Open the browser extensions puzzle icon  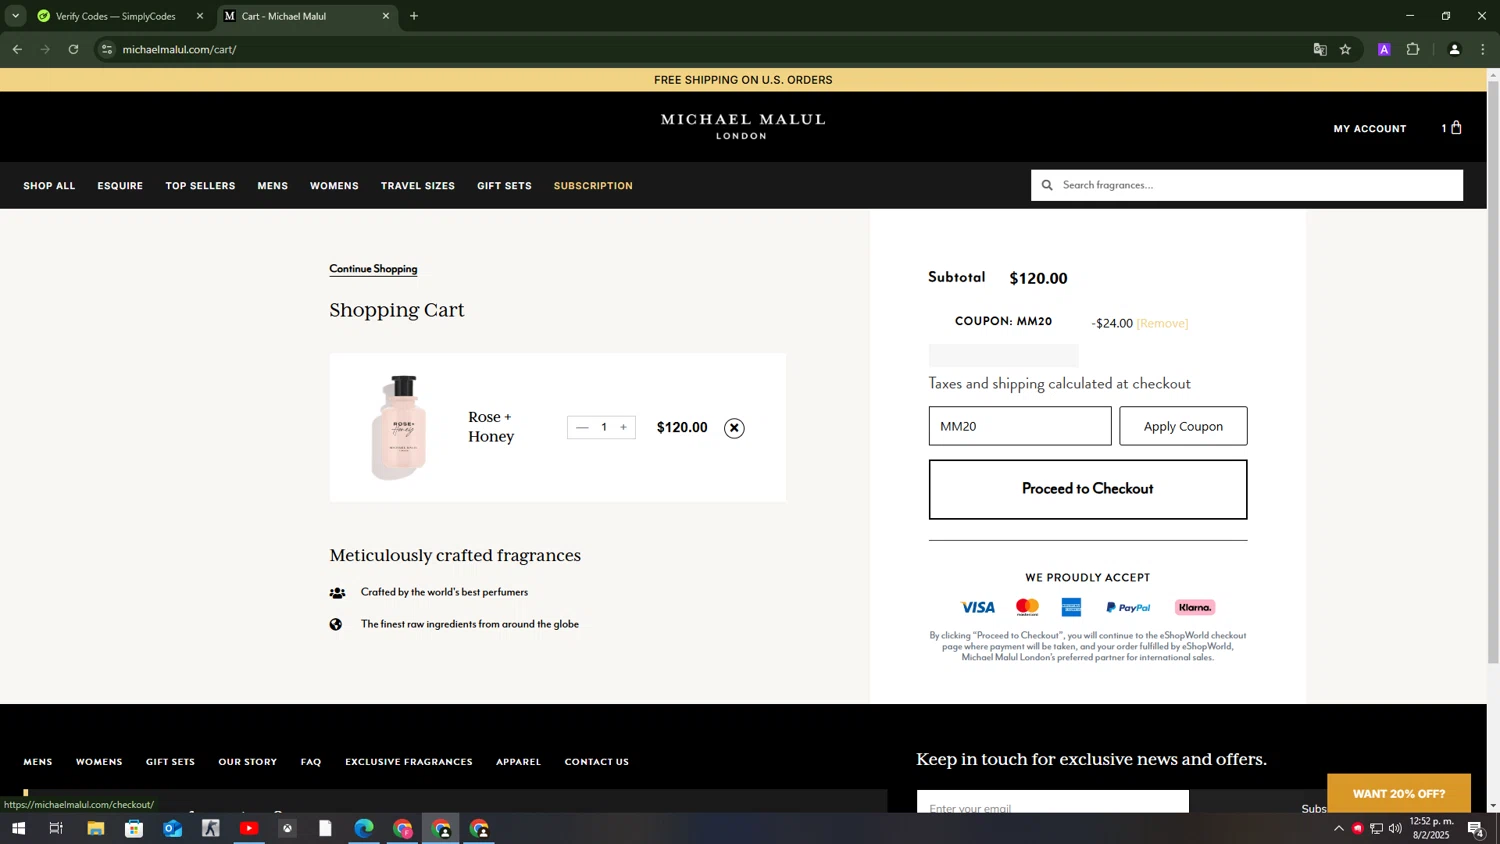[1413, 49]
